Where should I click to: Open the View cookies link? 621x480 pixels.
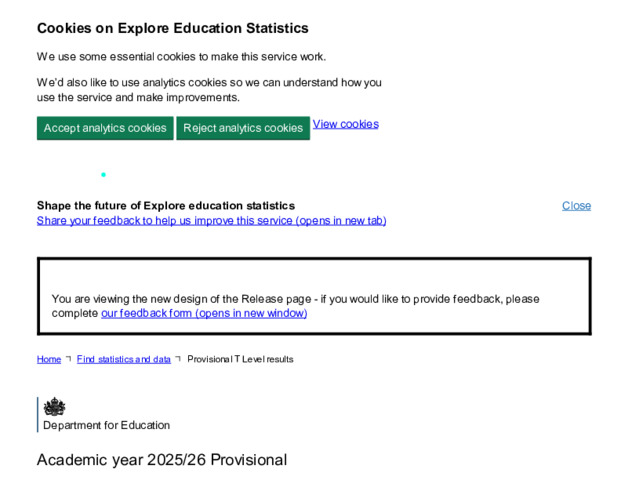(x=346, y=124)
